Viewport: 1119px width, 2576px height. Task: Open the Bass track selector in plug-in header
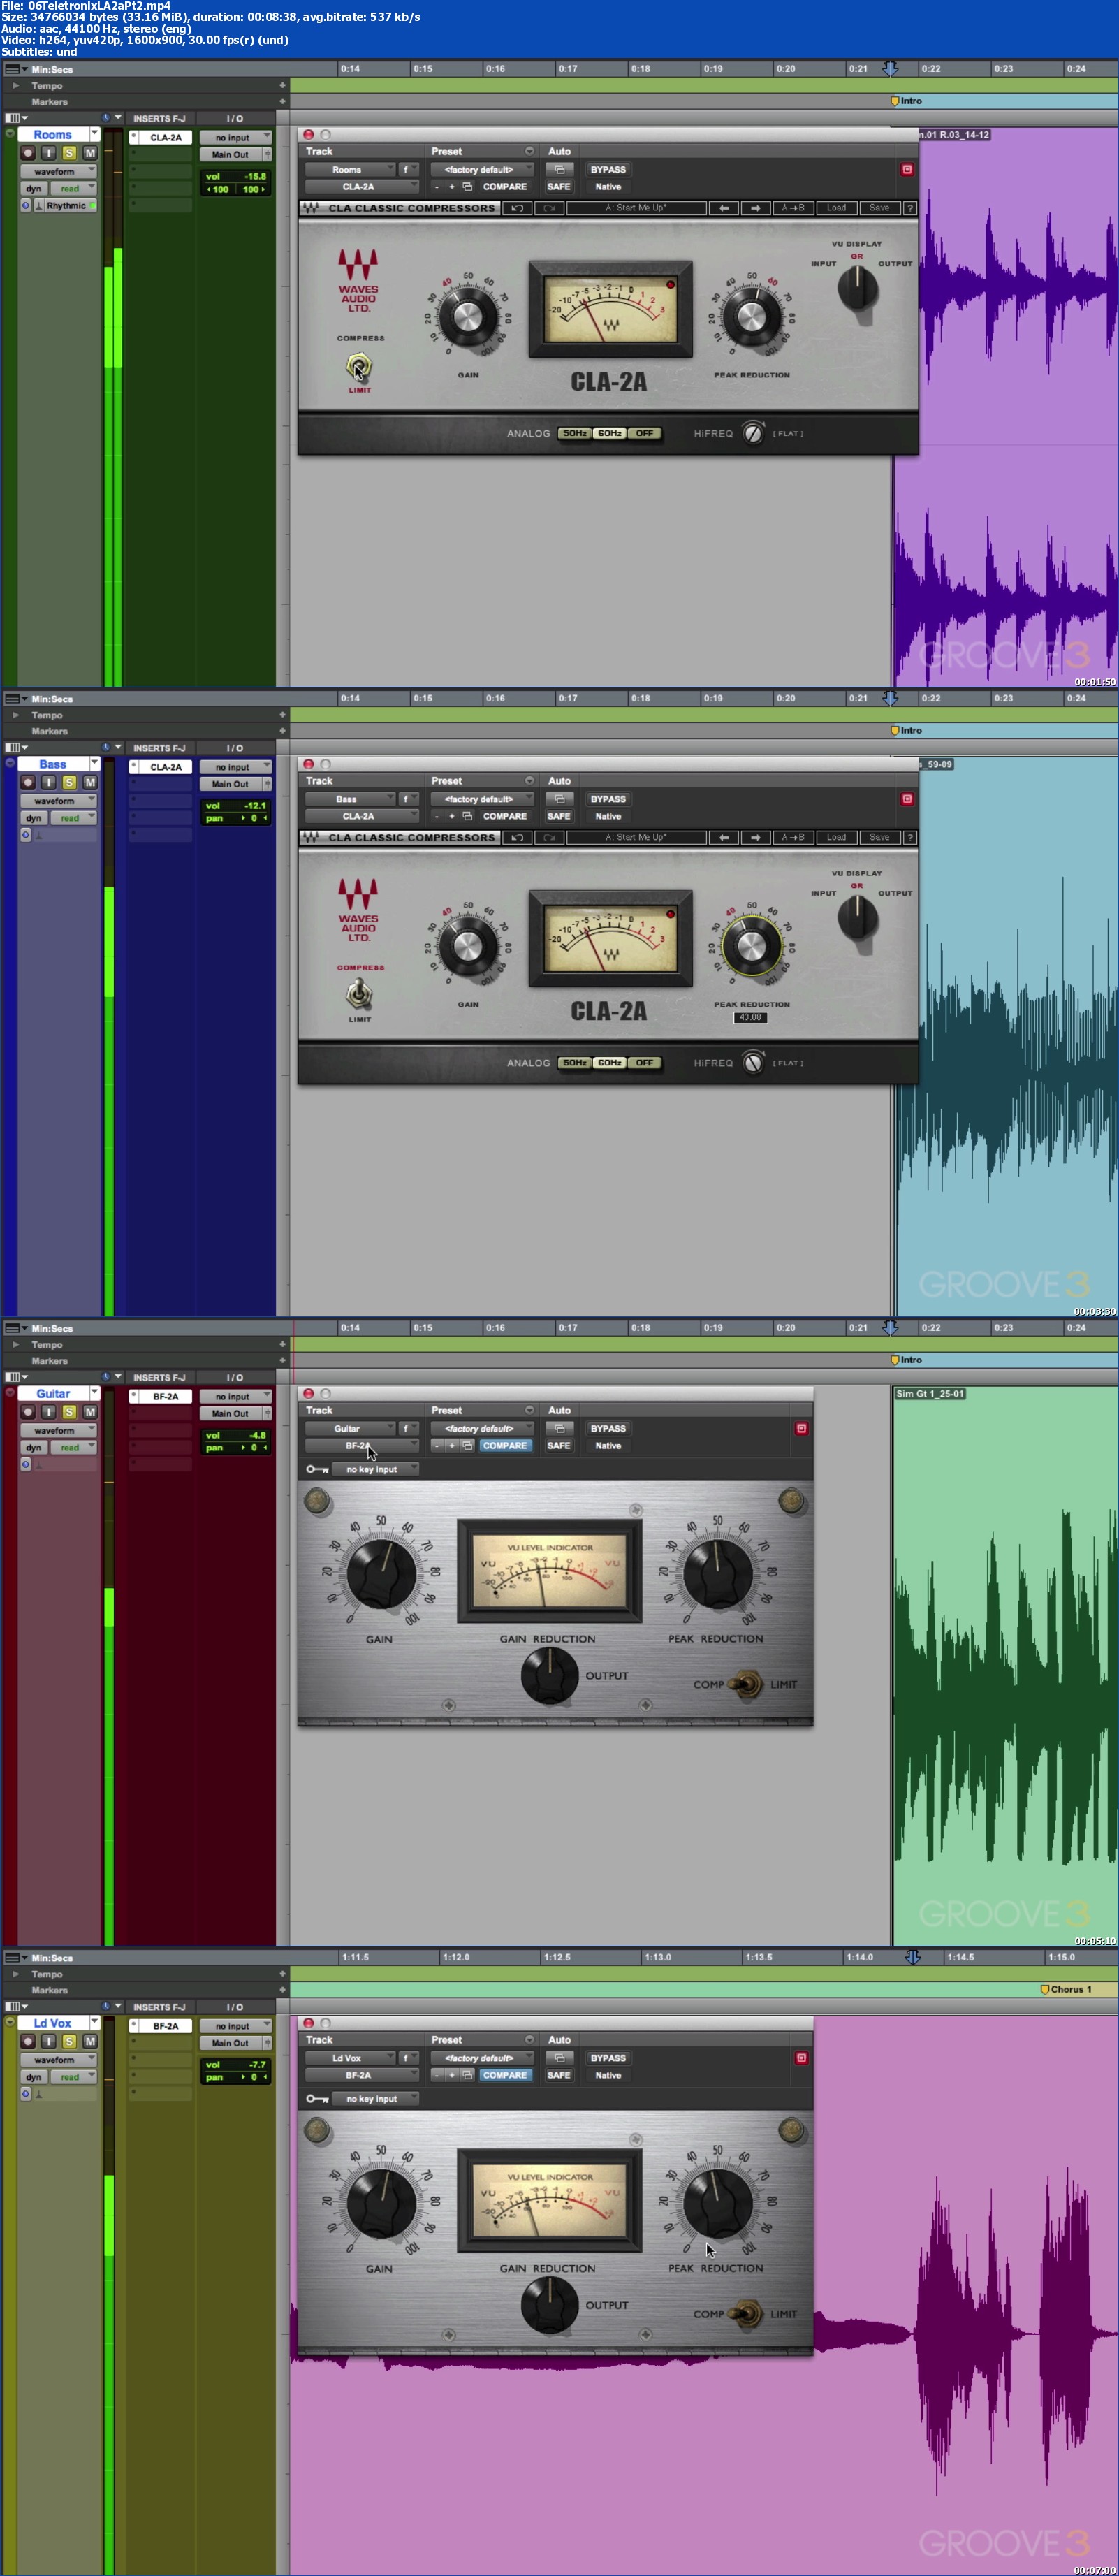click(349, 799)
